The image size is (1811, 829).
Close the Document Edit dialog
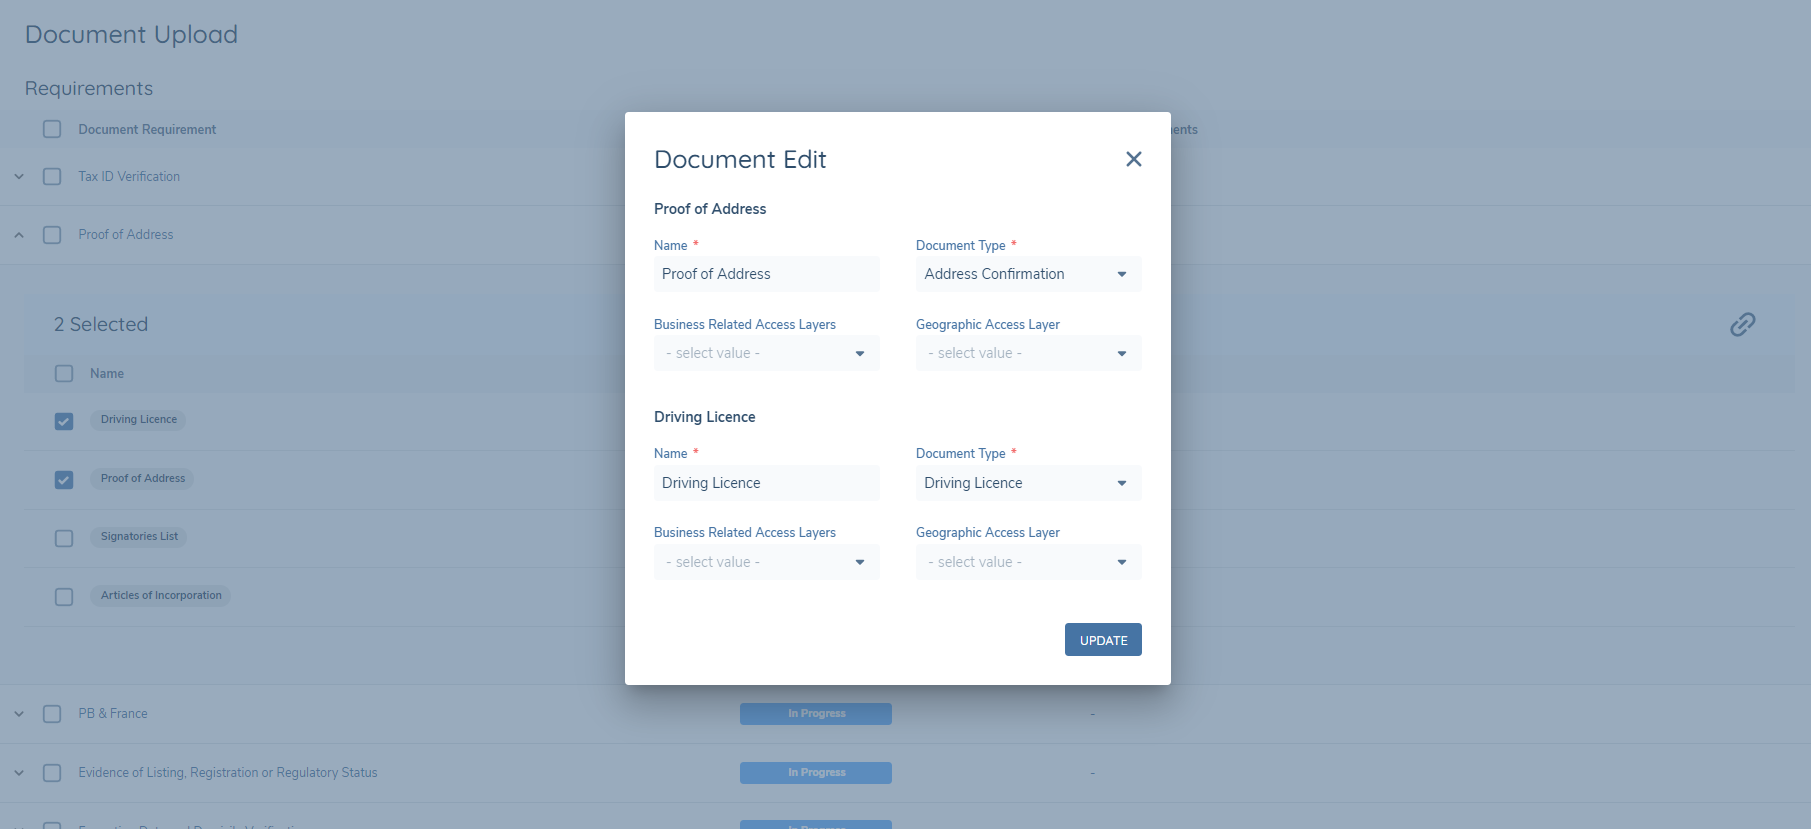(1133, 159)
